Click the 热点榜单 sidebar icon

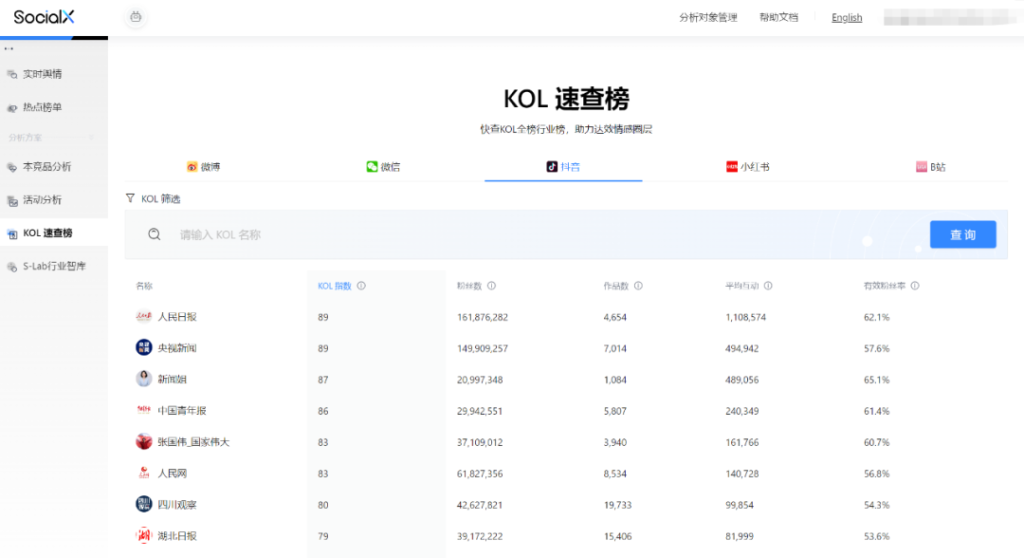[x=12, y=108]
